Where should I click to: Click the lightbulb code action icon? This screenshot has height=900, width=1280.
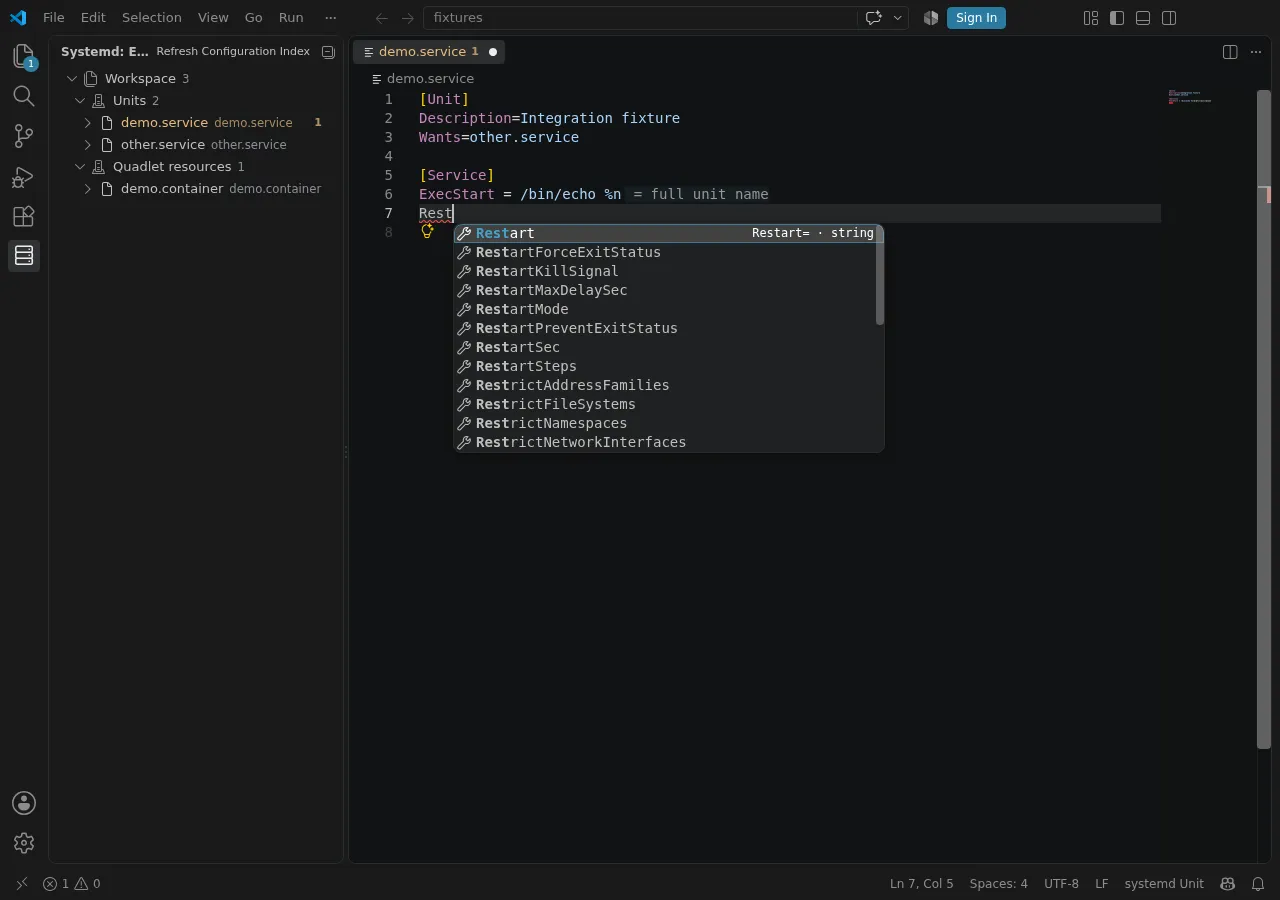tap(427, 231)
